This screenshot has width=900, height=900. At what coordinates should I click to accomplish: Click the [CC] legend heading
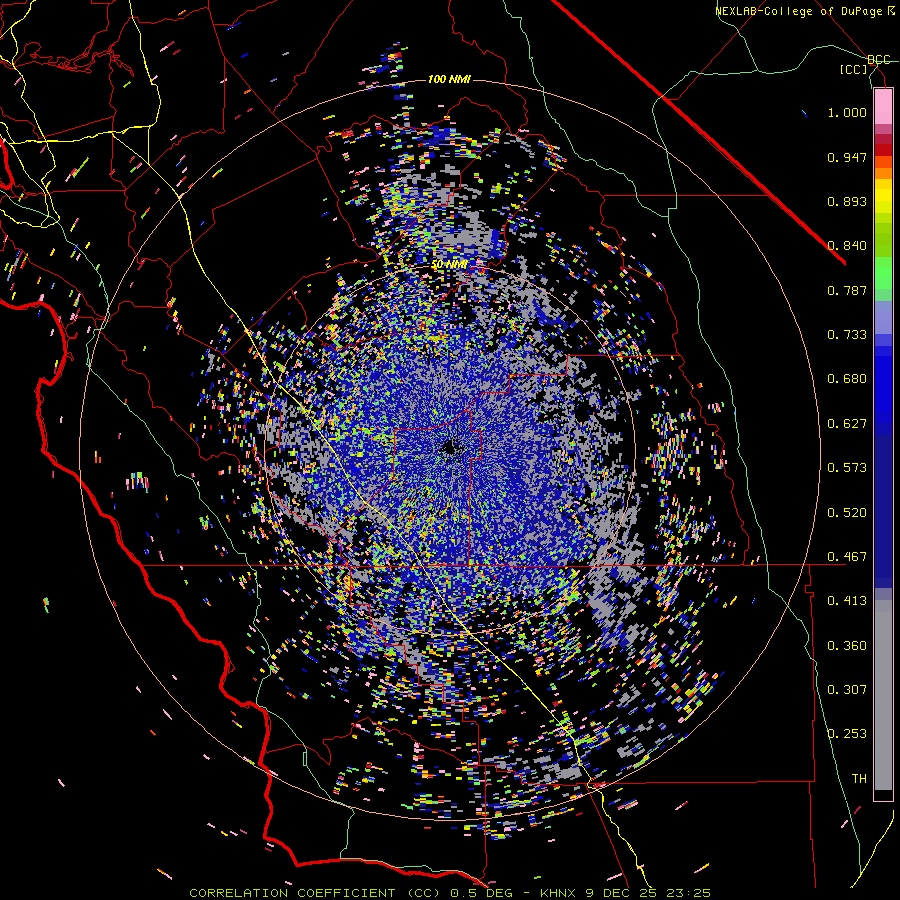[854, 69]
